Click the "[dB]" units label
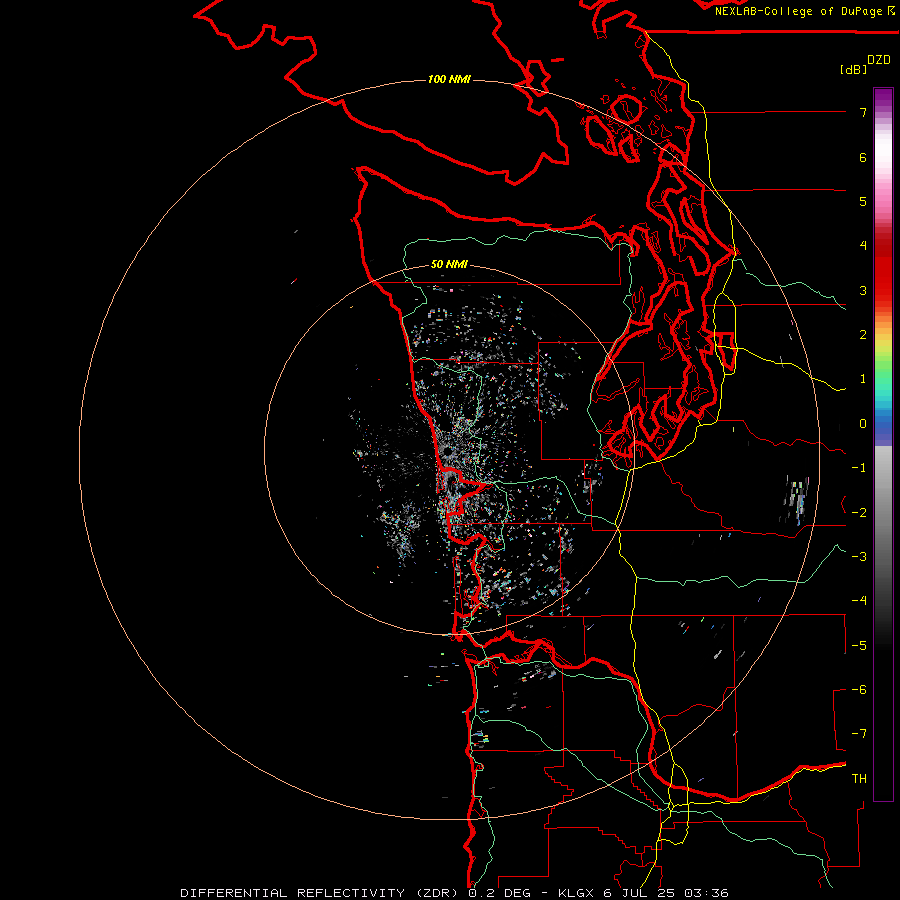The height and width of the screenshot is (900, 900). coord(853,69)
